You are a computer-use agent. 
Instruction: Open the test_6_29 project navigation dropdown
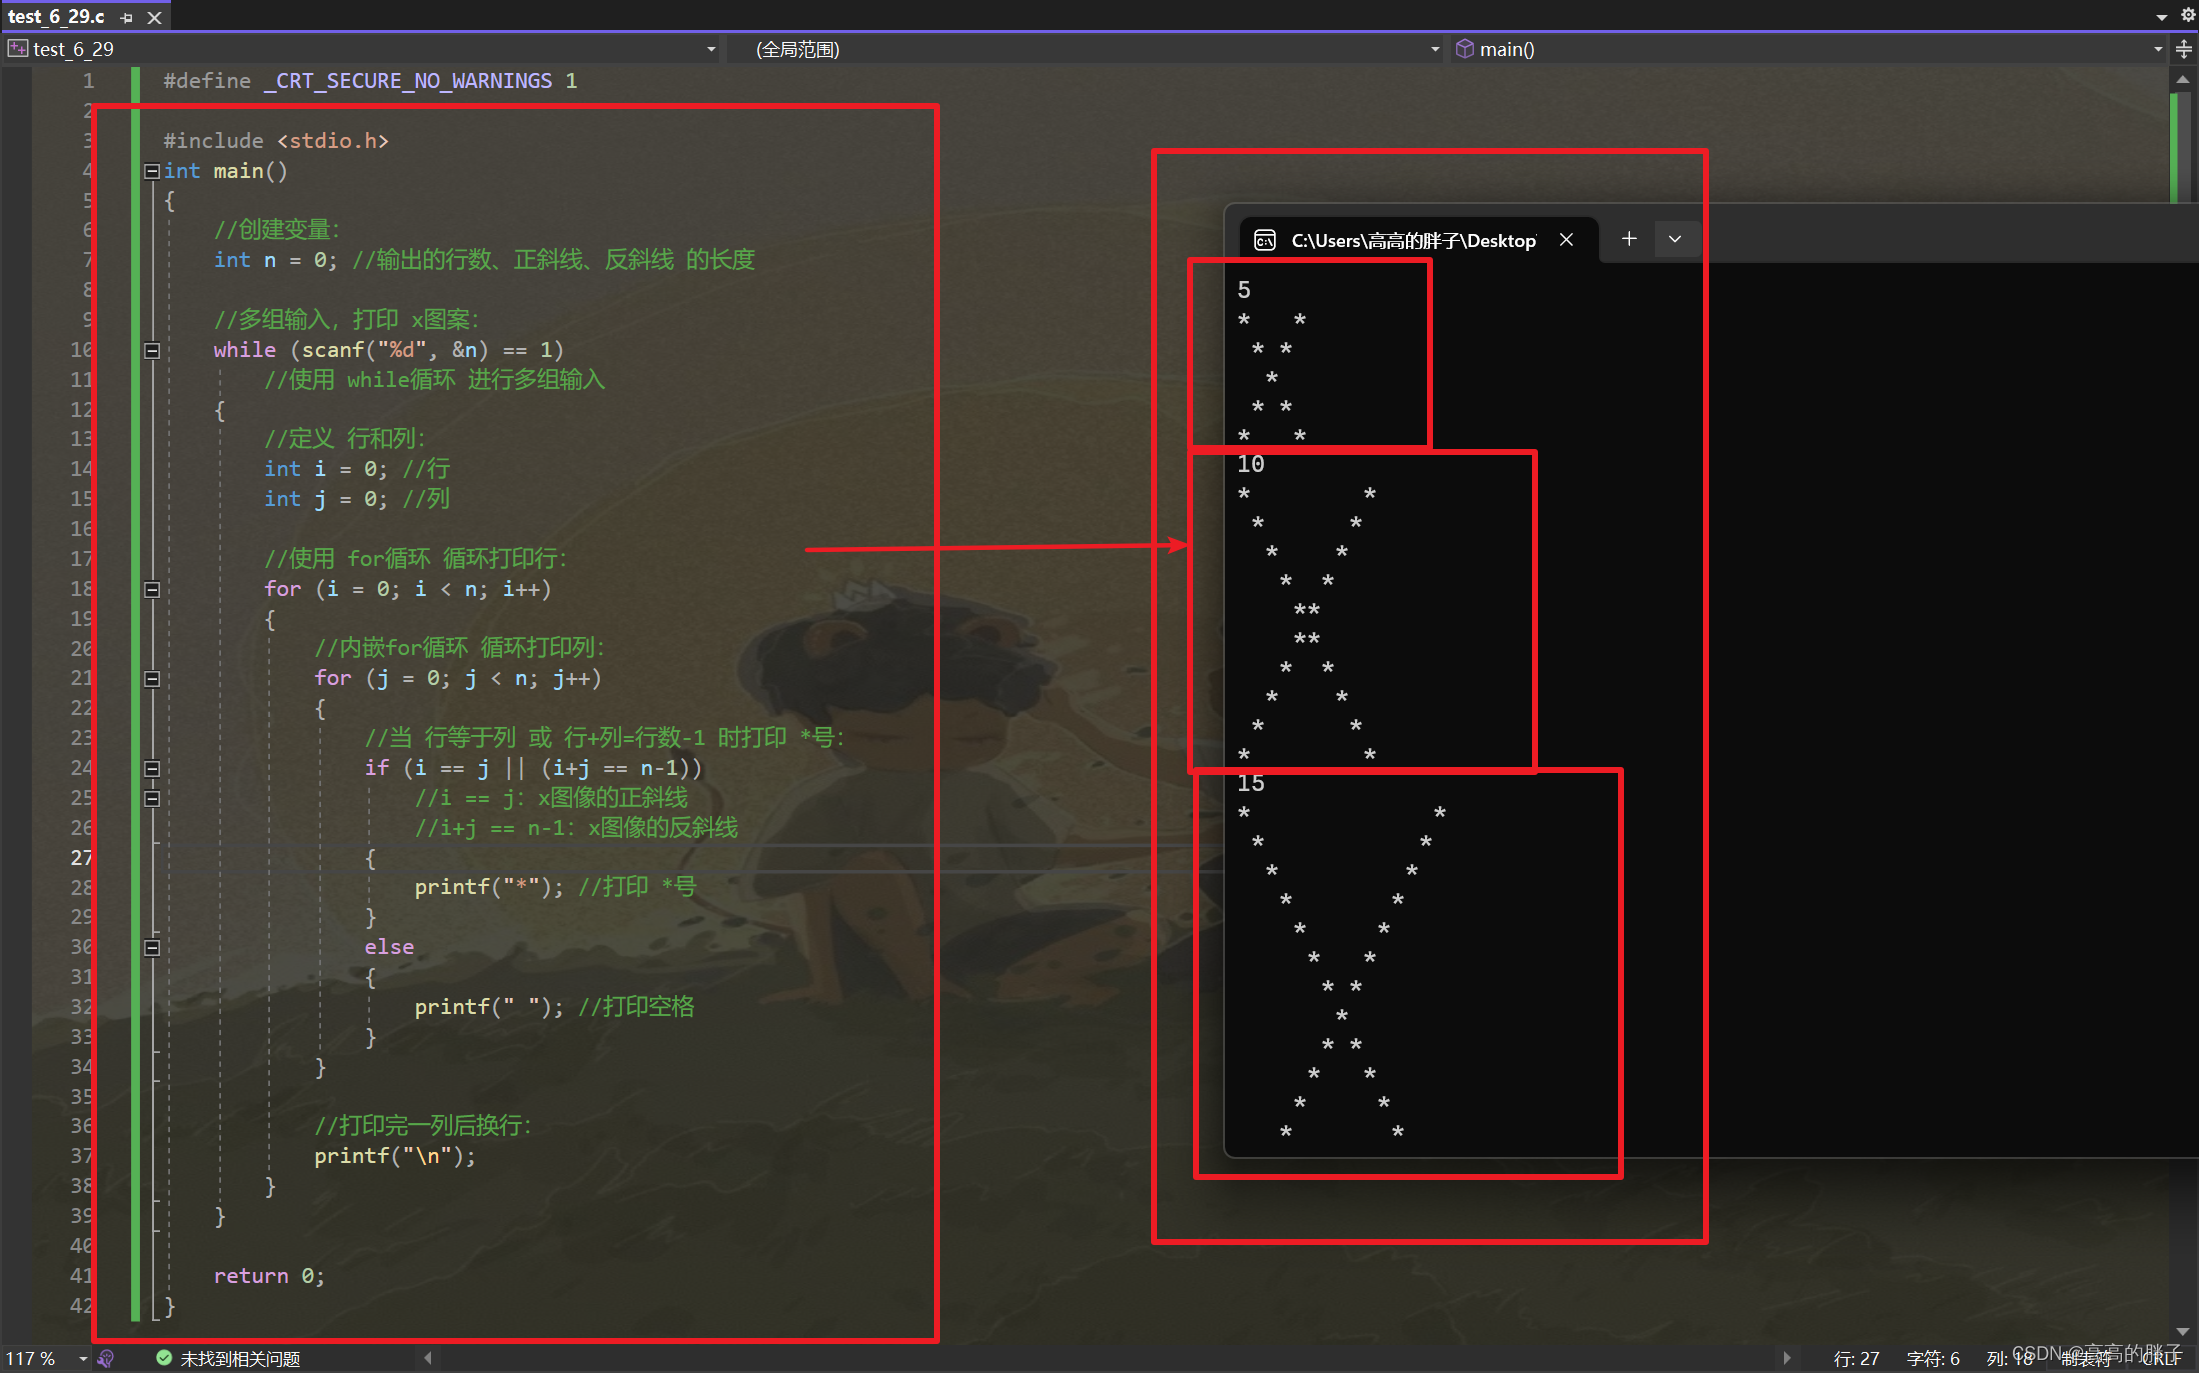point(711,49)
